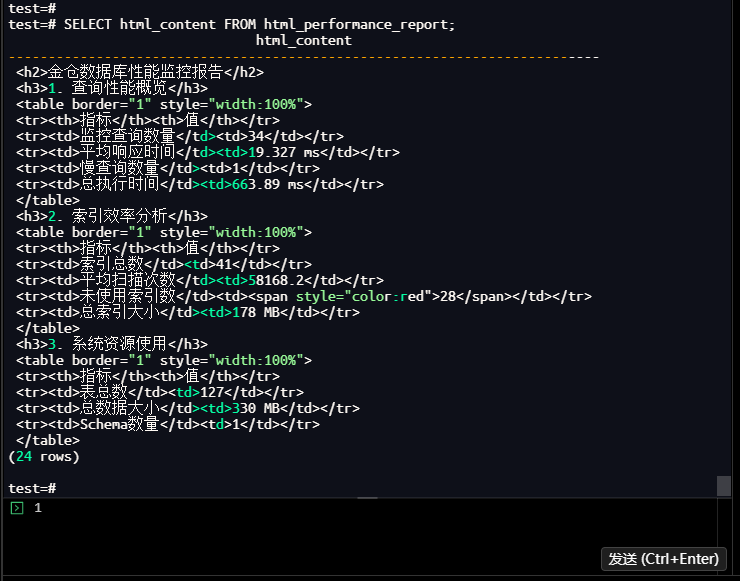
Task: Click the terminal output scrollbar thumb
Action: [x=724, y=486]
